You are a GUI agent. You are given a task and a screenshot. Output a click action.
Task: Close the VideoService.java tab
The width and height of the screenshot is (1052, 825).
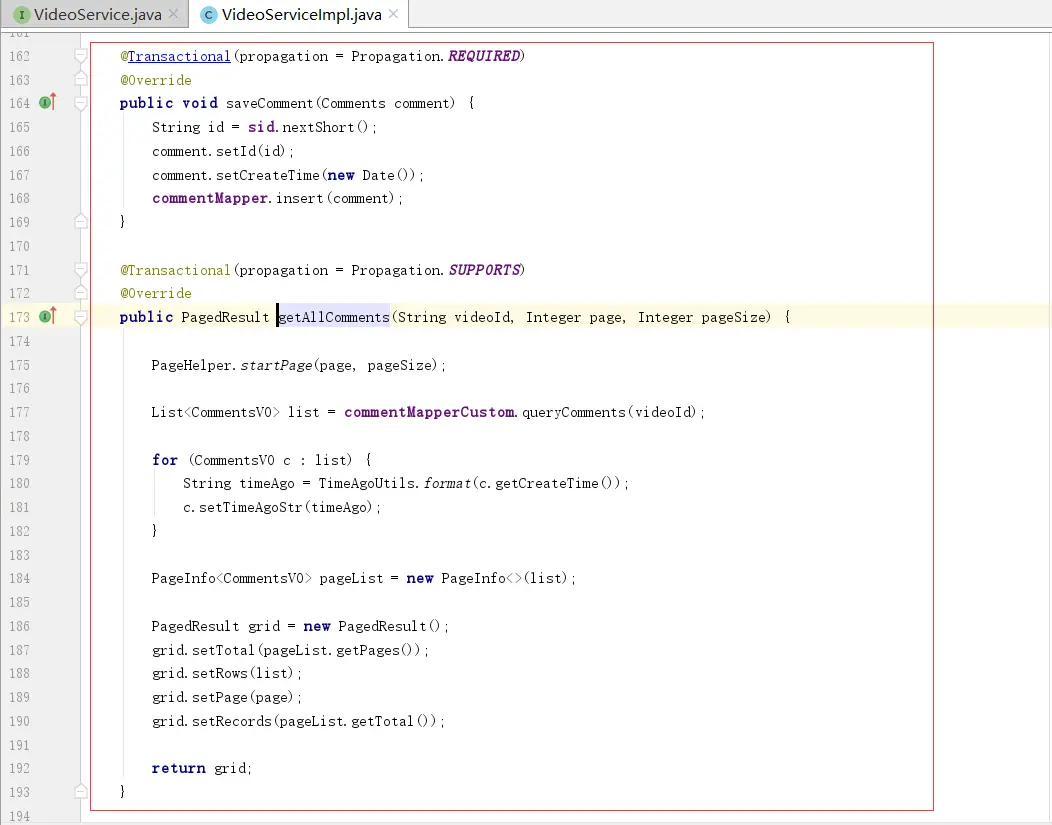coord(173,14)
